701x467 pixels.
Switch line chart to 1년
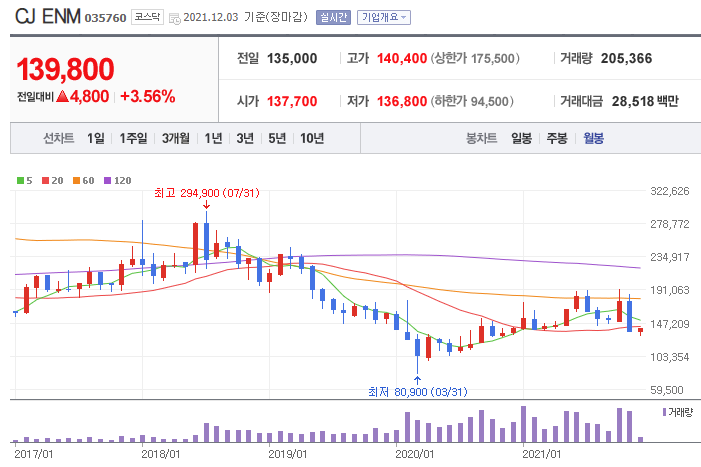(213, 139)
